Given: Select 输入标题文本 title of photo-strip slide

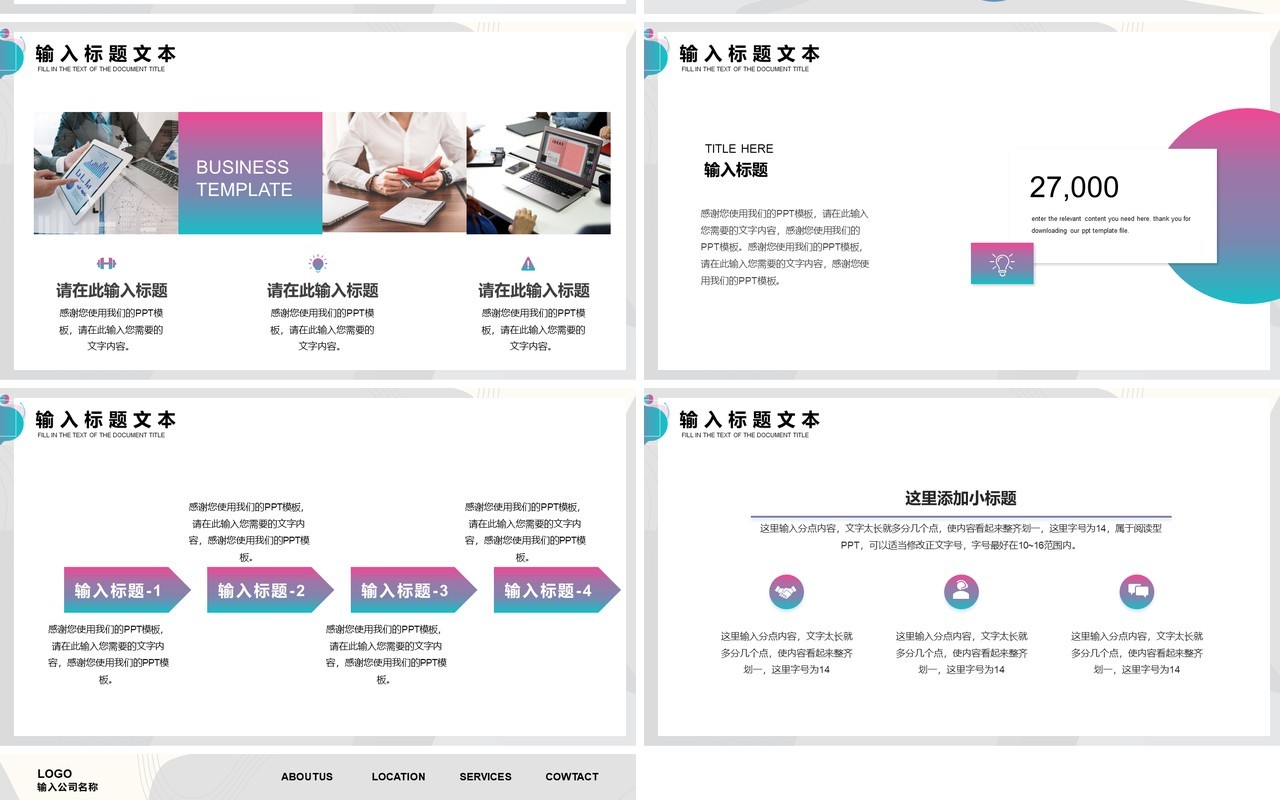Looking at the screenshot, I should pos(106,54).
